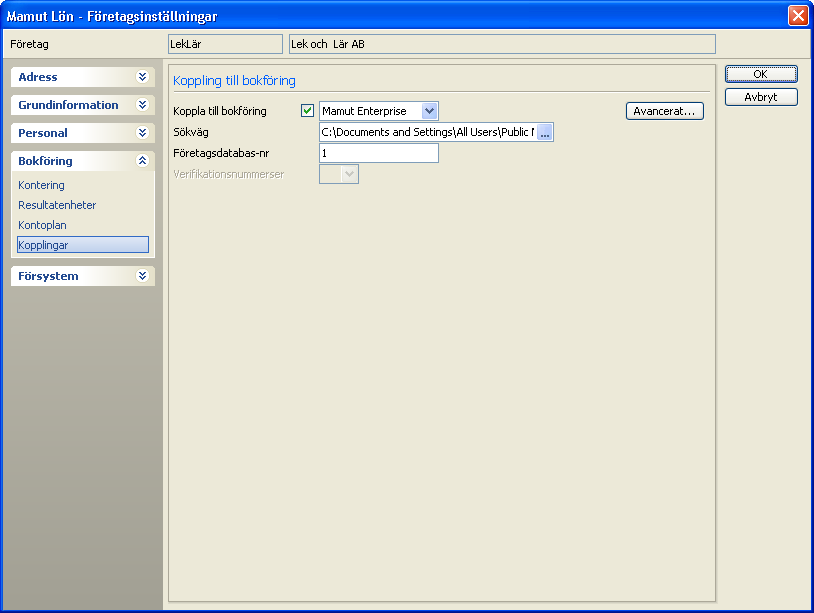Click the Företagsdatabas-nr field
This screenshot has width=814, height=613.
click(379, 153)
